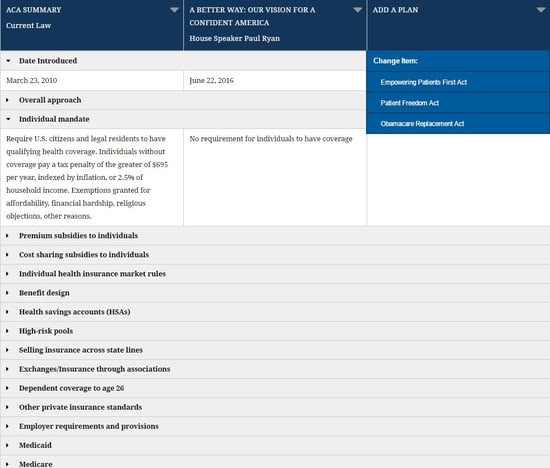Click the 'Change Item:' menu header
The width and height of the screenshot is (550, 468).
[x=395, y=61]
